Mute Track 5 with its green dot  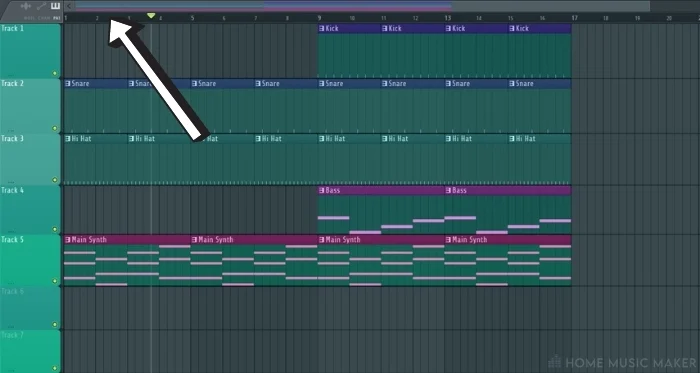click(55, 281)
